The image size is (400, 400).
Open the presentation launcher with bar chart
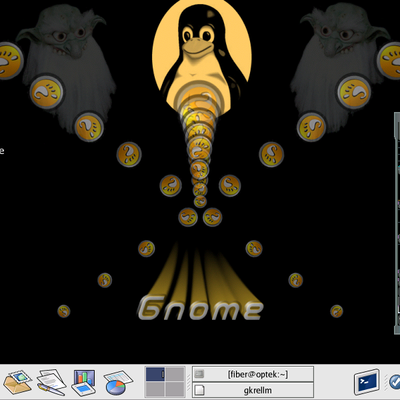pos(84,382)
